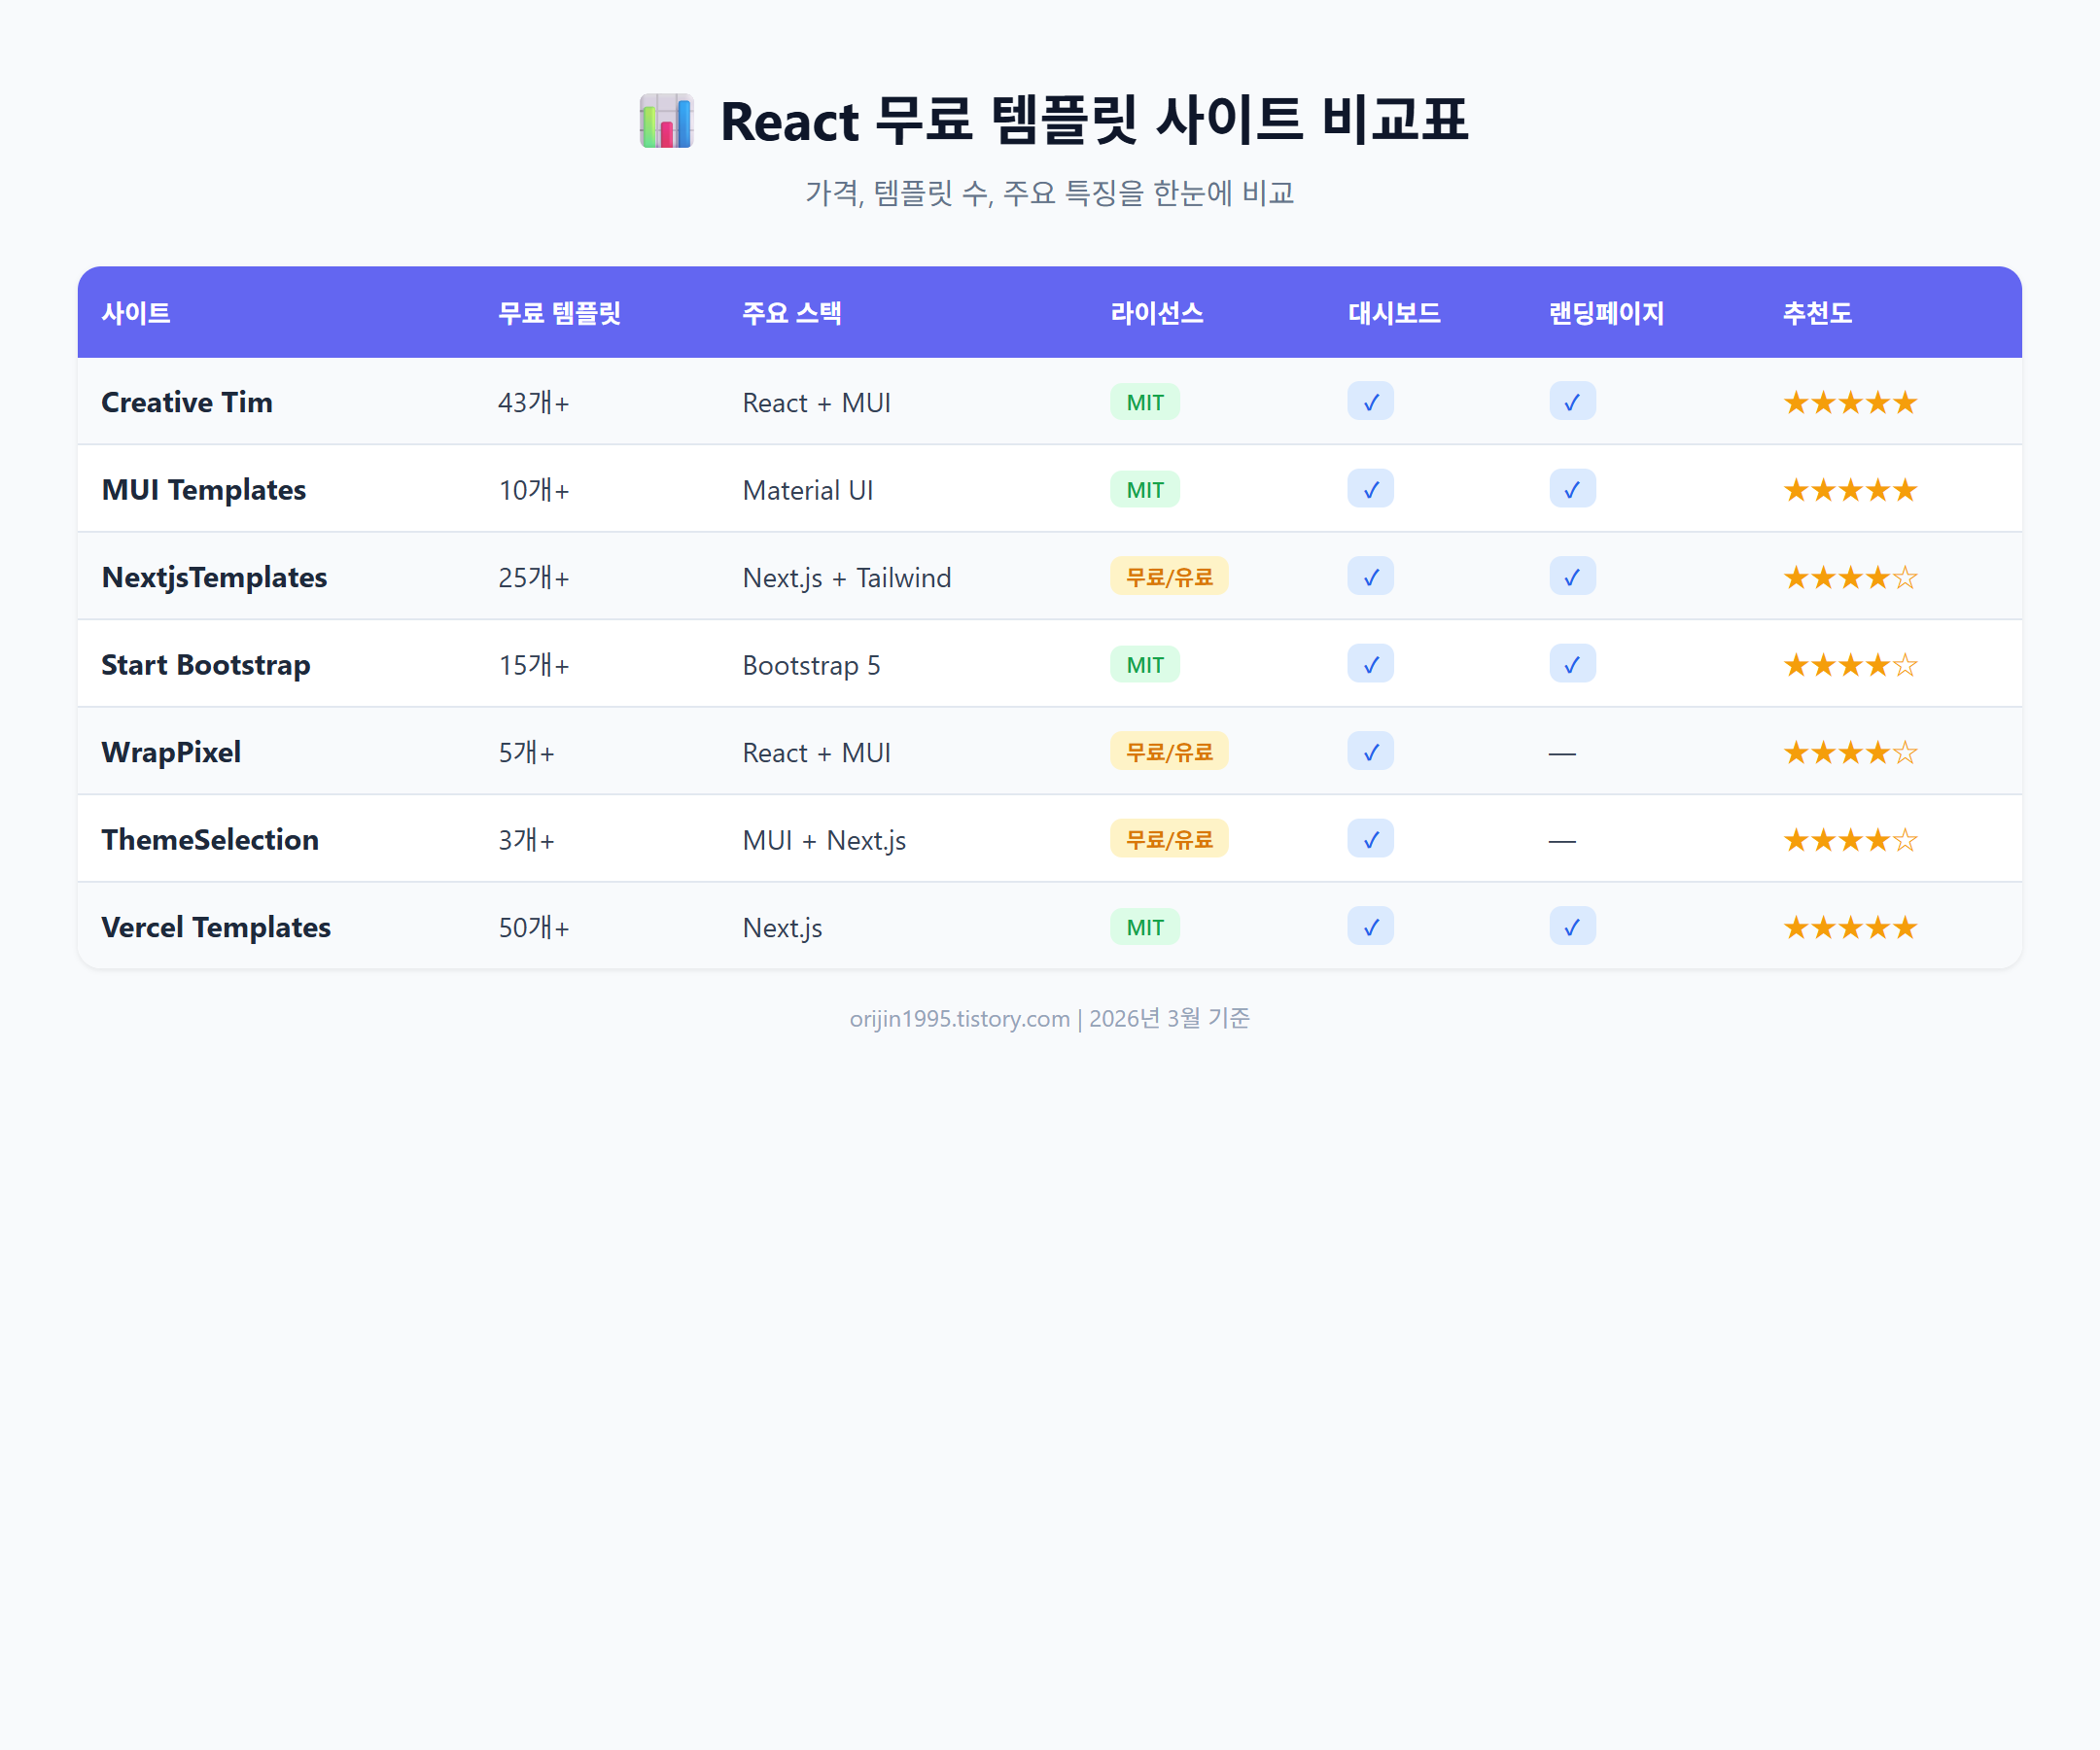Click the MIT badge for Start Bootstrap
Screen dimensions: 2100x1750
pyautogui.click(x=1144, y=664)
